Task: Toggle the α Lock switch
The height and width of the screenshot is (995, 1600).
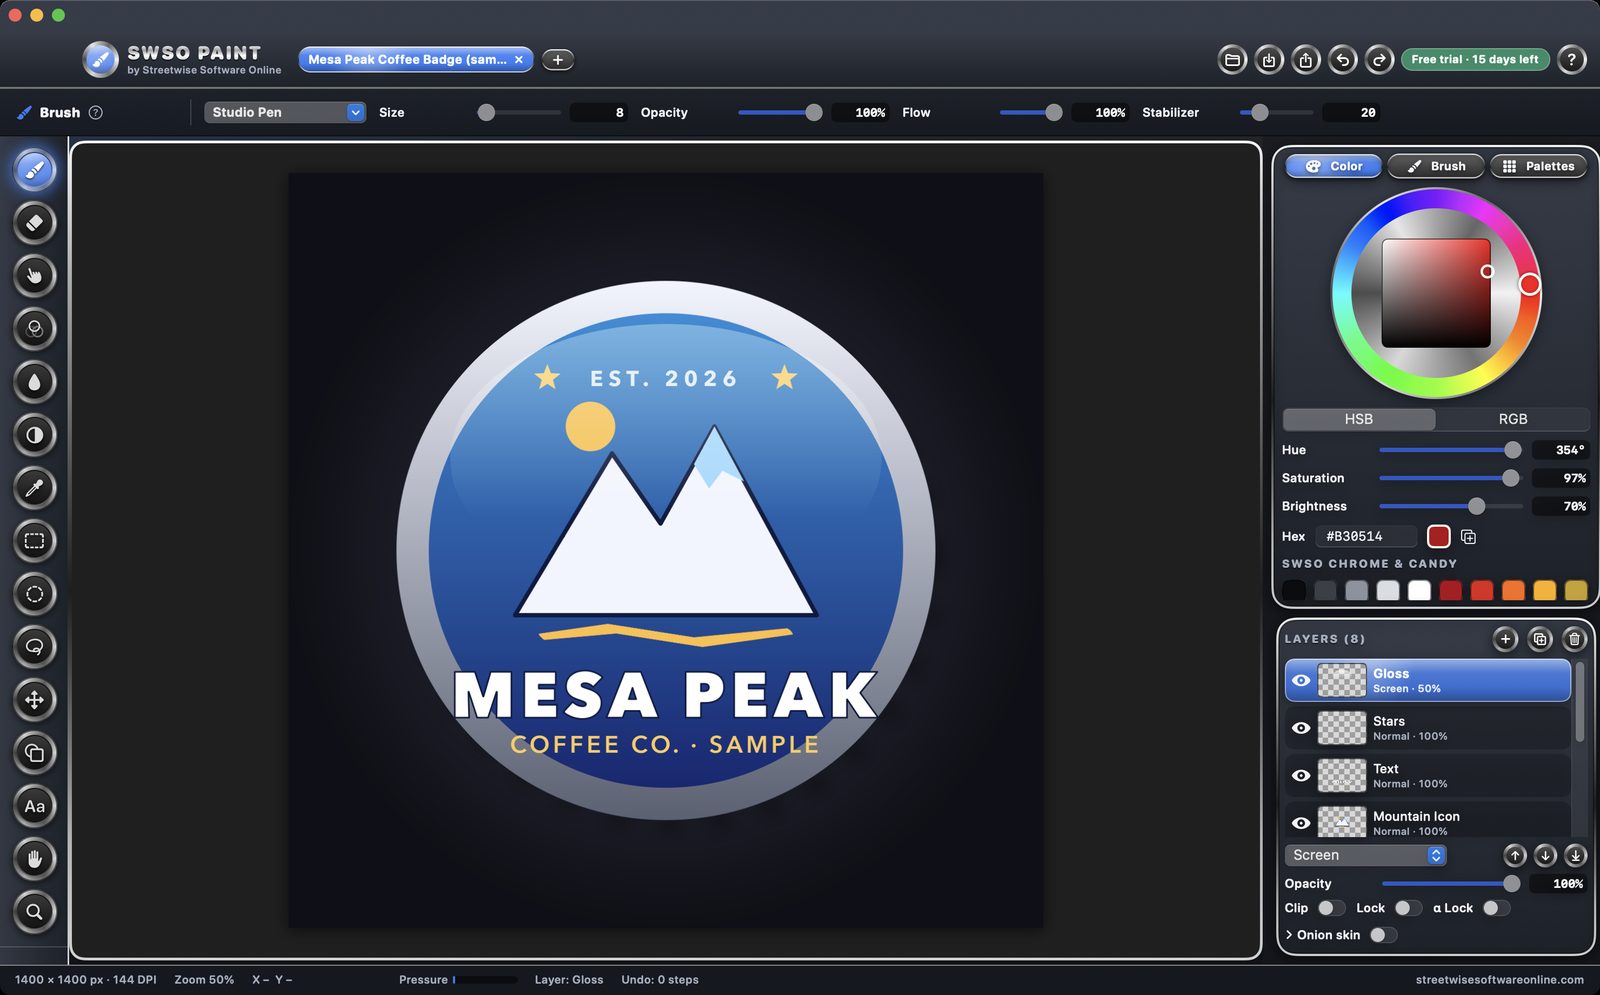Action: coord(1496,908)
